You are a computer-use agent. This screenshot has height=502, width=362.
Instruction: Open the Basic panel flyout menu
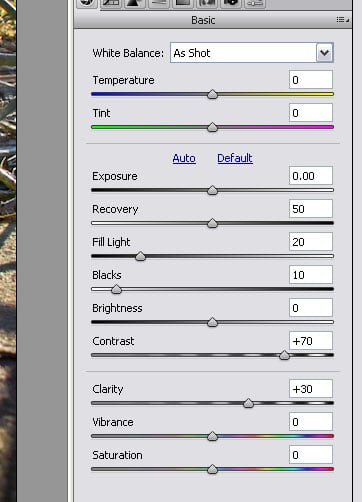click(x=343, y=20)
